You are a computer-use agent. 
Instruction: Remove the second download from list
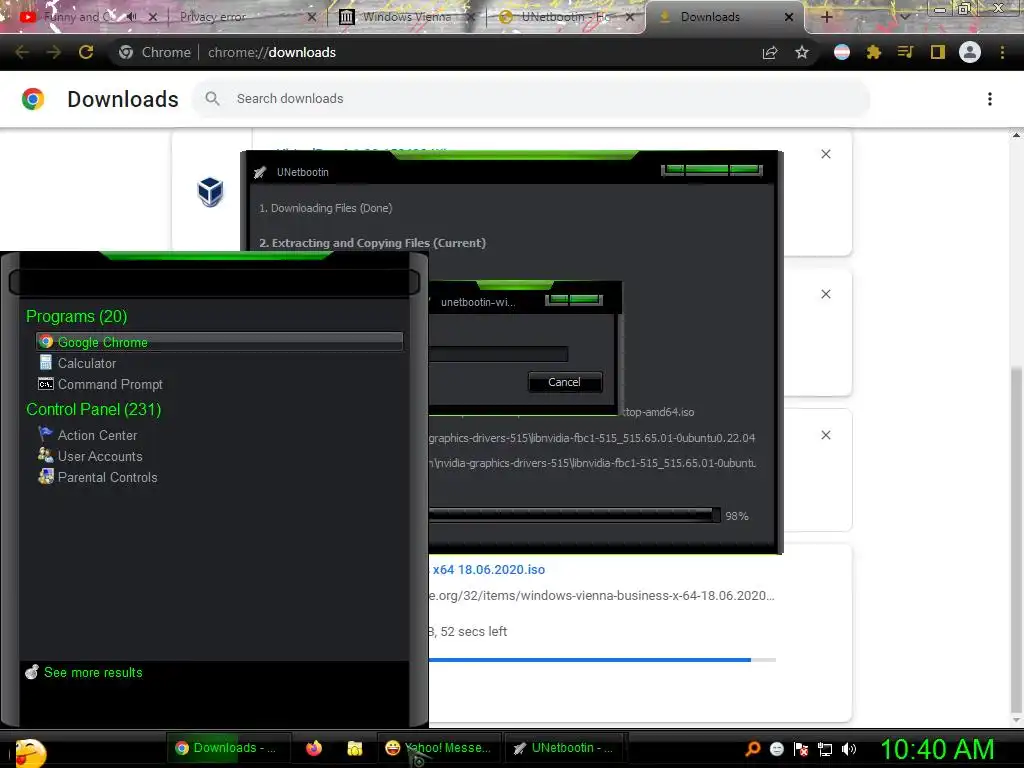coord(826,294)
